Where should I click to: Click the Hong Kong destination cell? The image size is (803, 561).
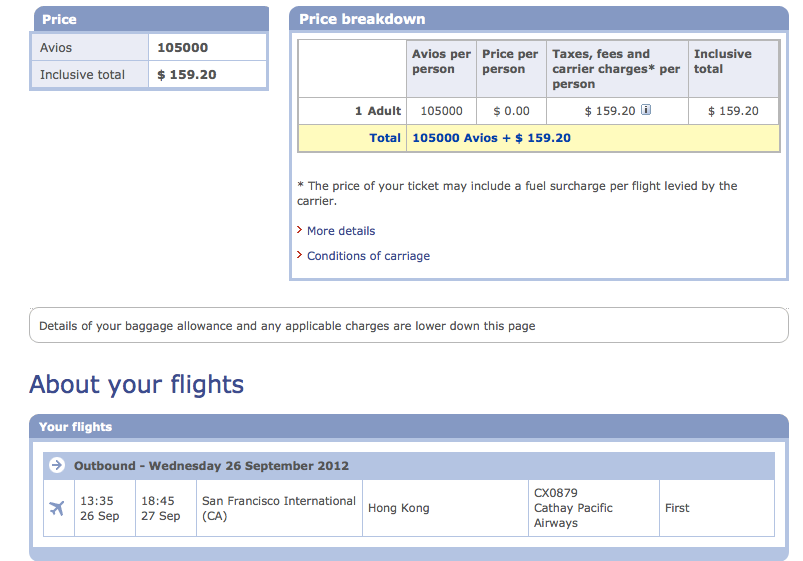445,508
